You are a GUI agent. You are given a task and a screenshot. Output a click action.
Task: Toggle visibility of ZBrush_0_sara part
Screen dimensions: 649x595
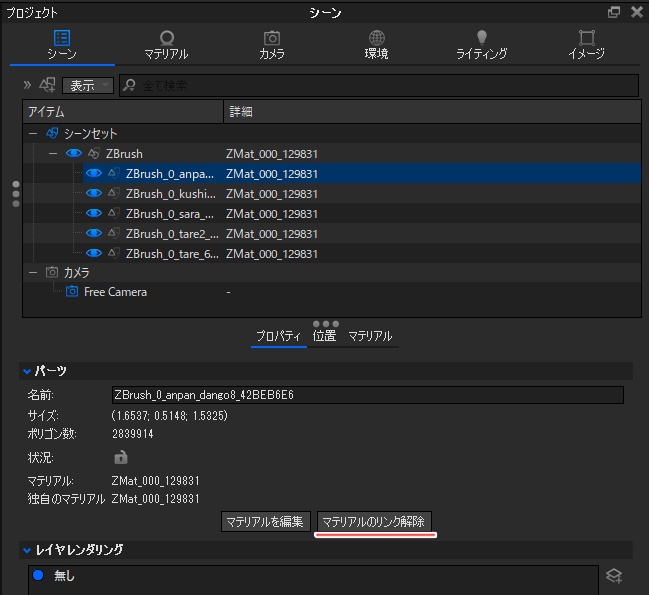point(94,214)
